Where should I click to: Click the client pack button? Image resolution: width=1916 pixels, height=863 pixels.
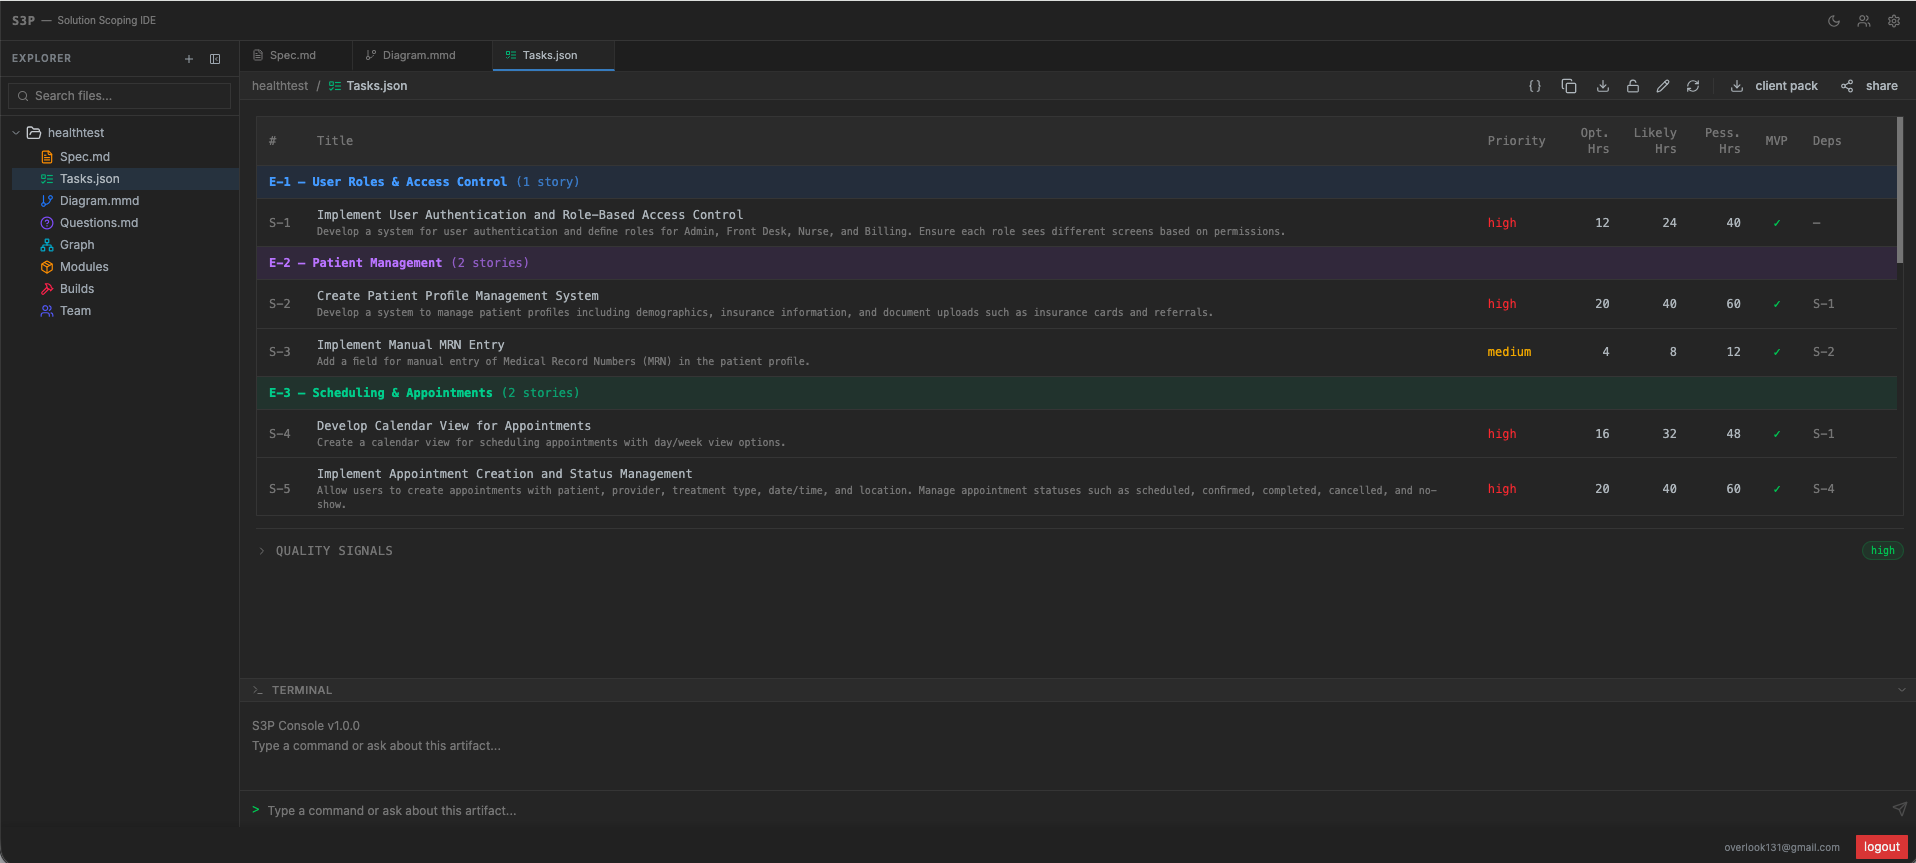pos(1775,86)
